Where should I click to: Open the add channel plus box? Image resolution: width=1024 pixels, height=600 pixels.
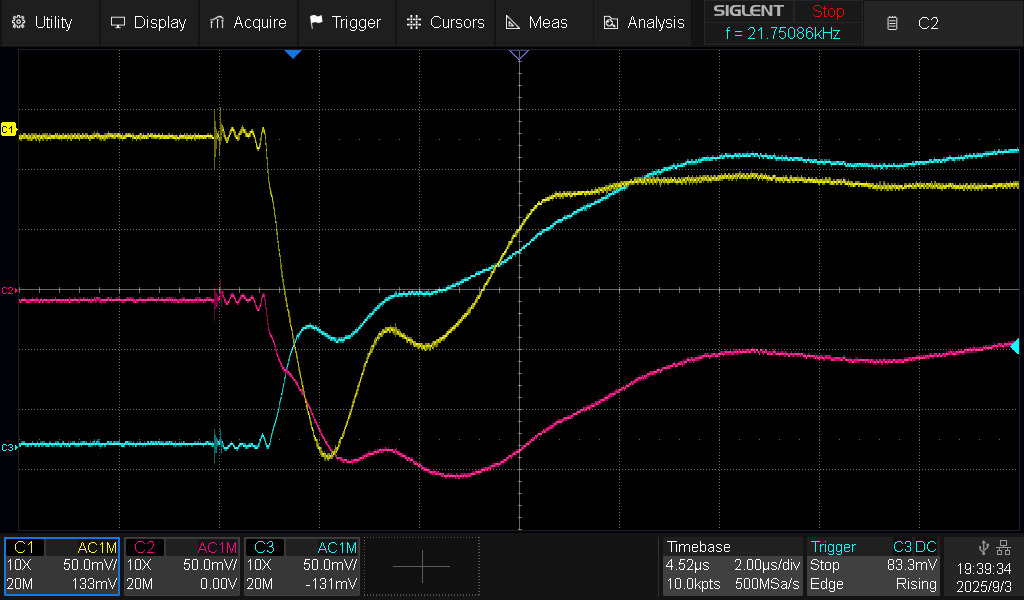[x=421, y=566]
